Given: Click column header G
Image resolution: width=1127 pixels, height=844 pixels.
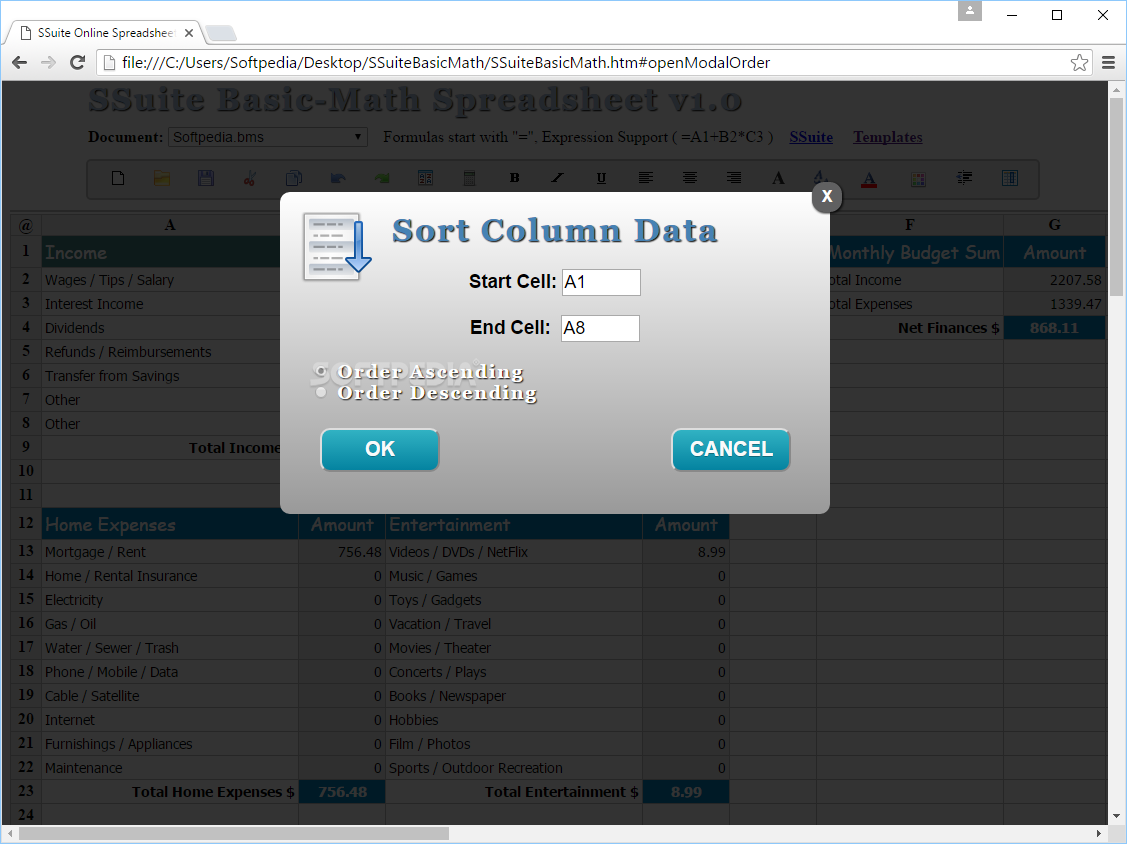Looking at the screenshot, I should (x=1054, y=225).
